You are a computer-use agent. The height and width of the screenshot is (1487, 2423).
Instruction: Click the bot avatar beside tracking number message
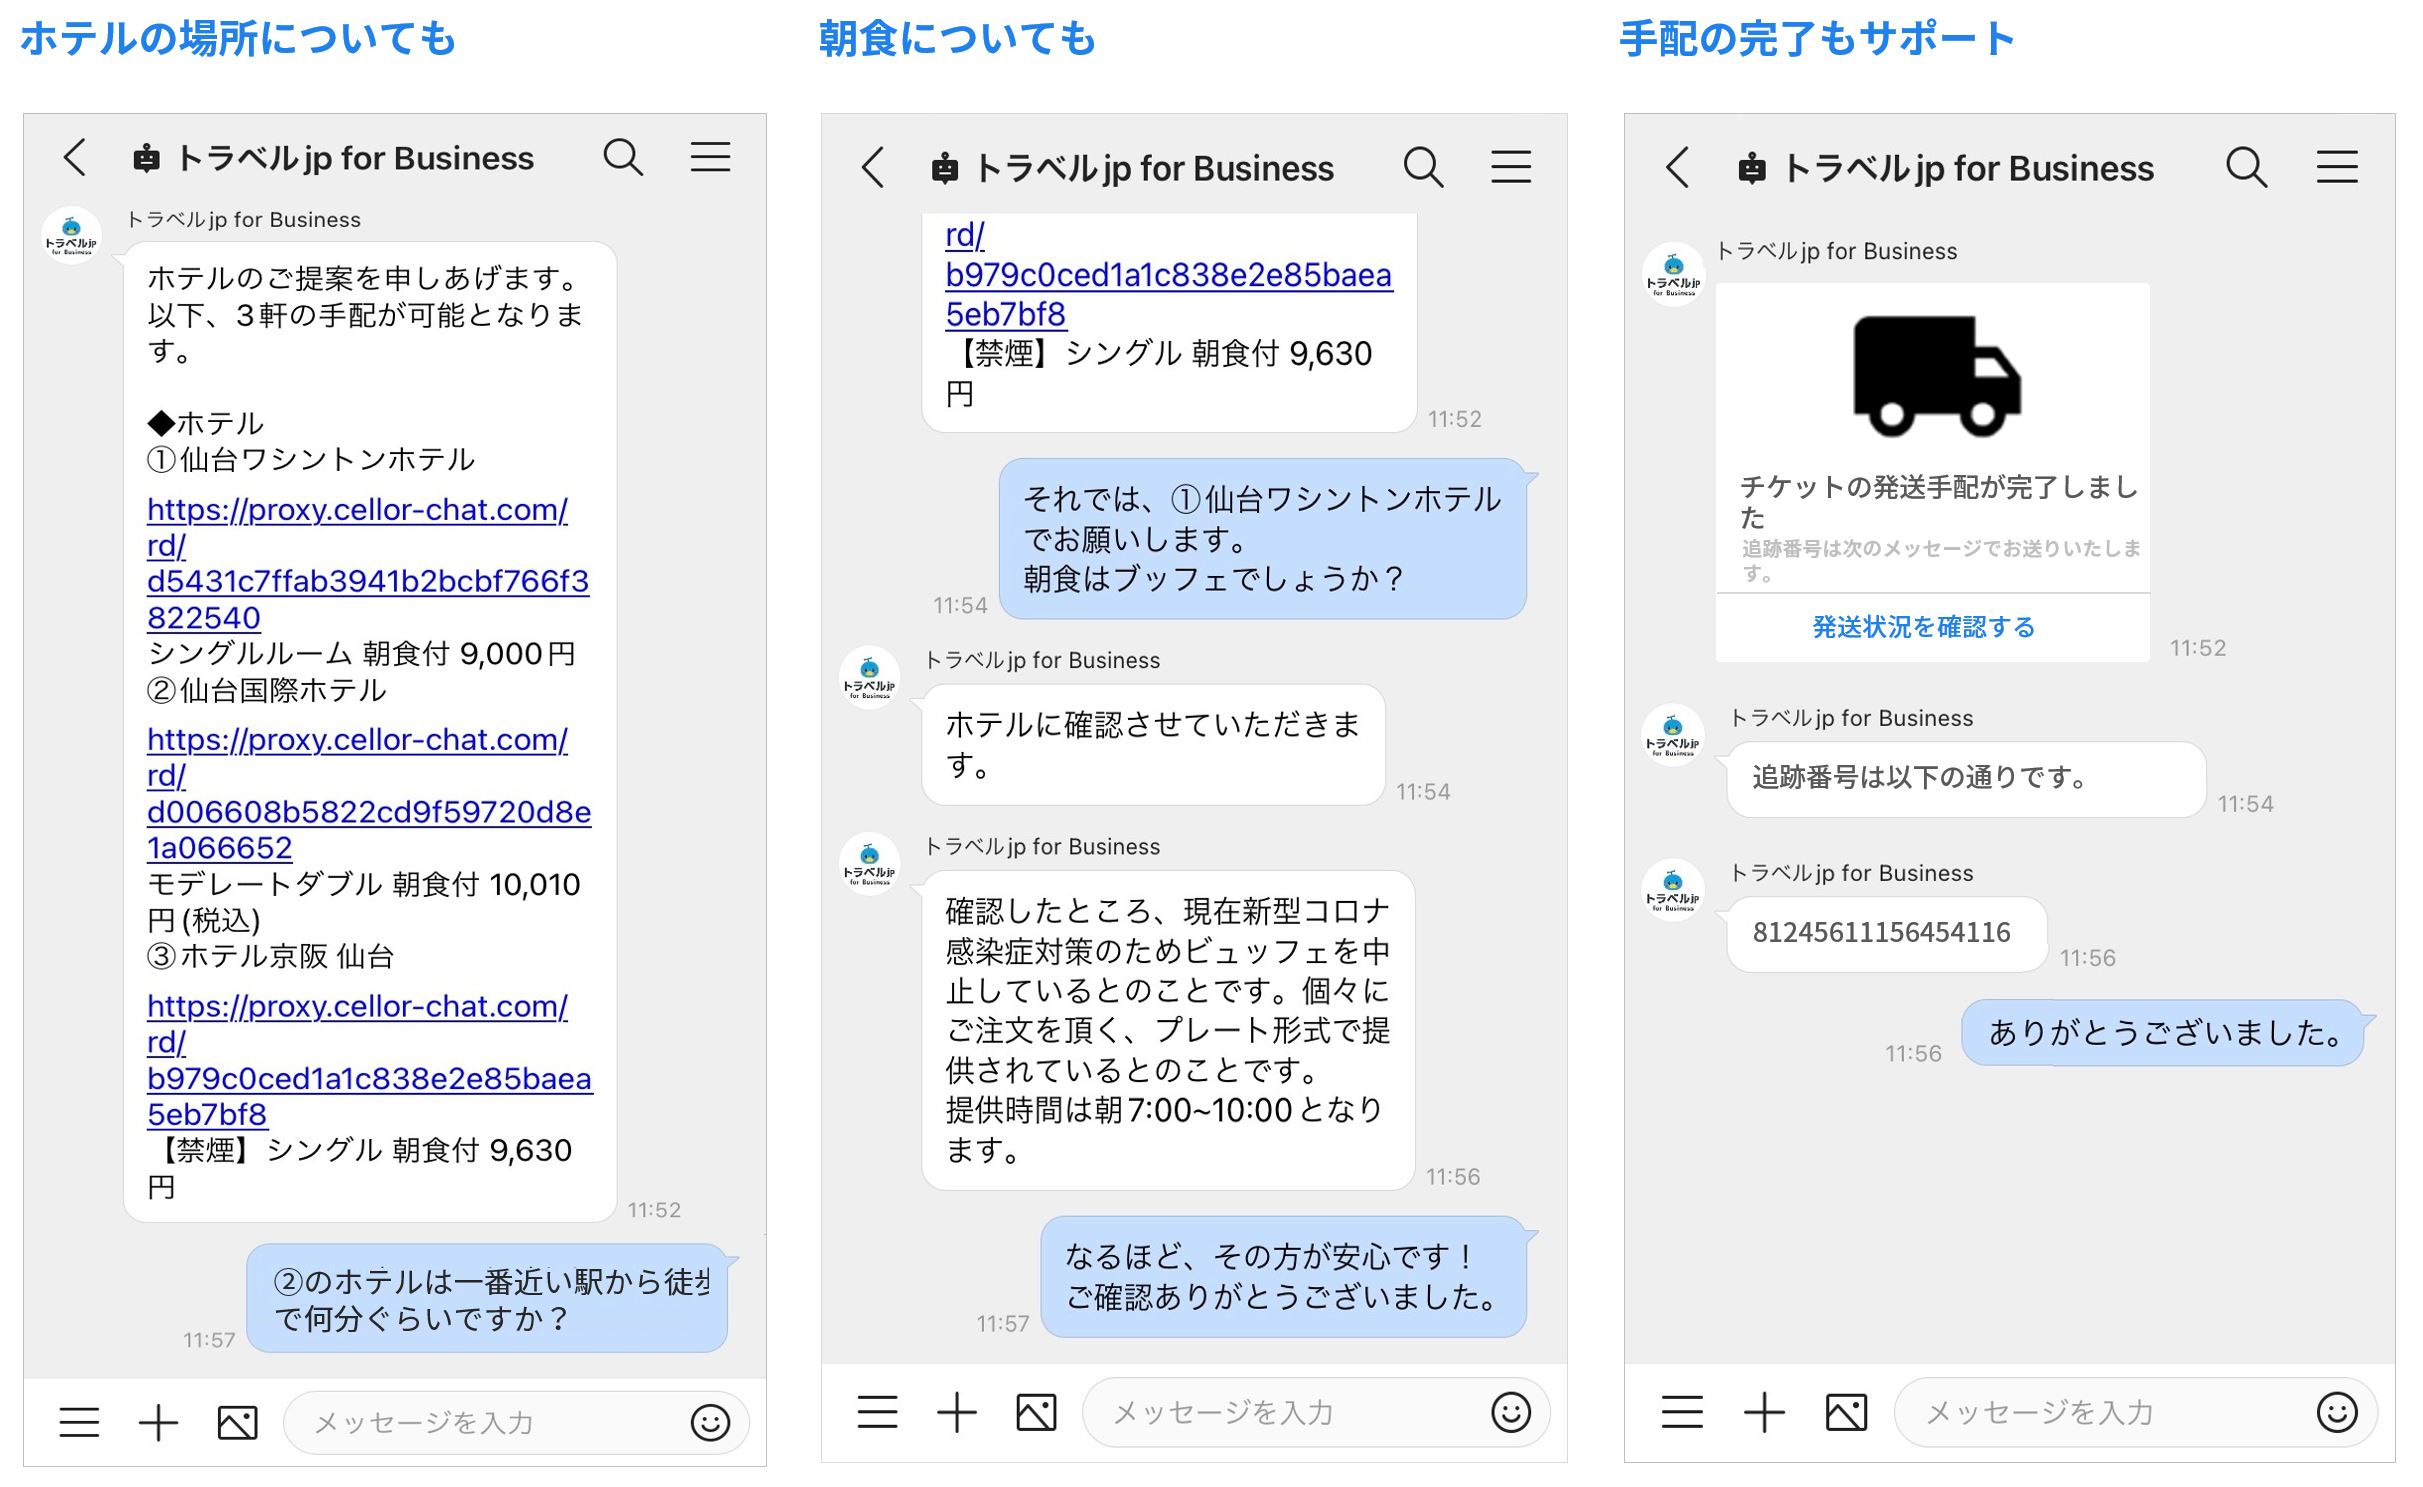pos(1672,889)
